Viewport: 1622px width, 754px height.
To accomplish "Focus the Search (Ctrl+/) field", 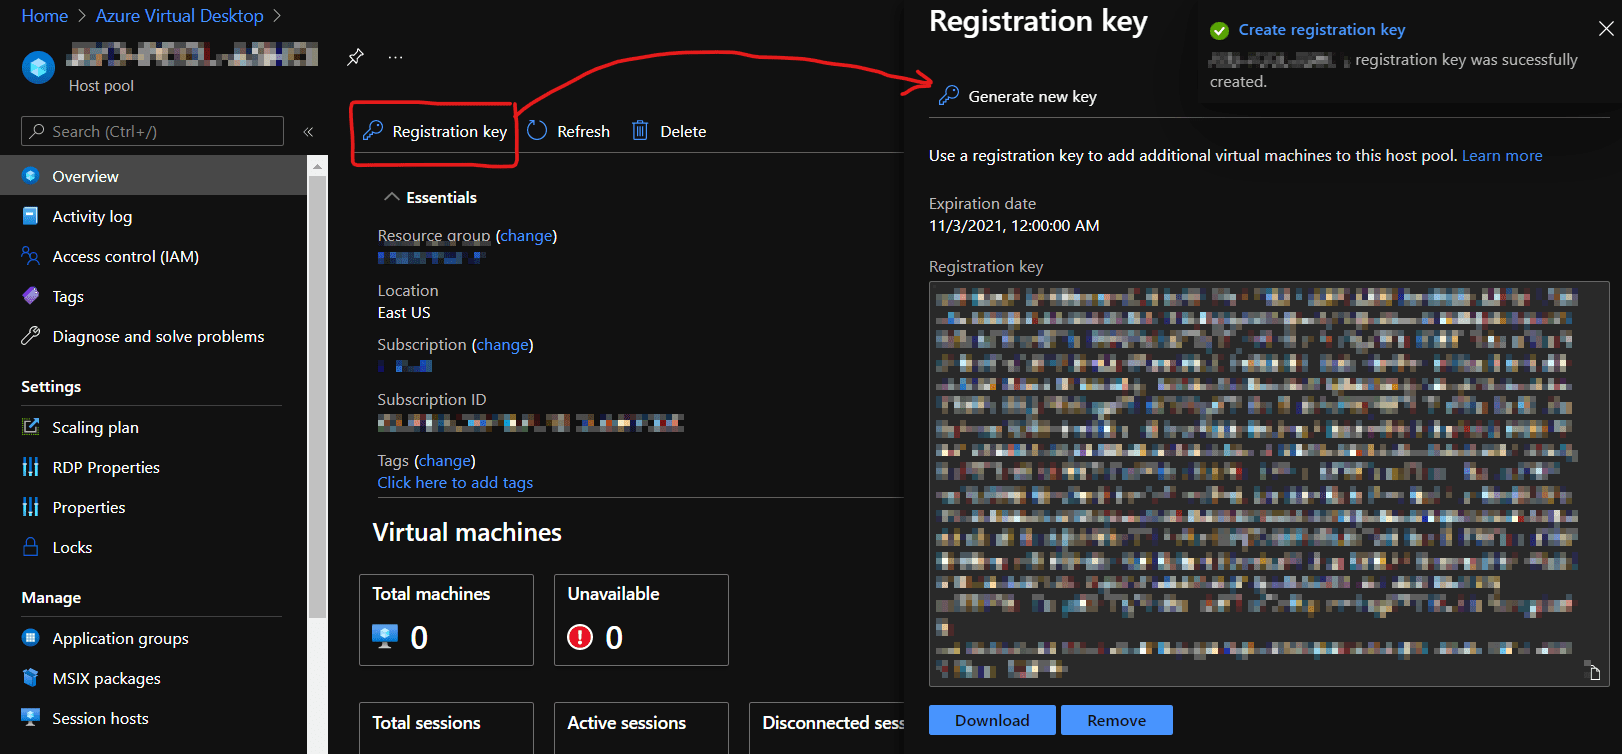I will click(152, 131).
